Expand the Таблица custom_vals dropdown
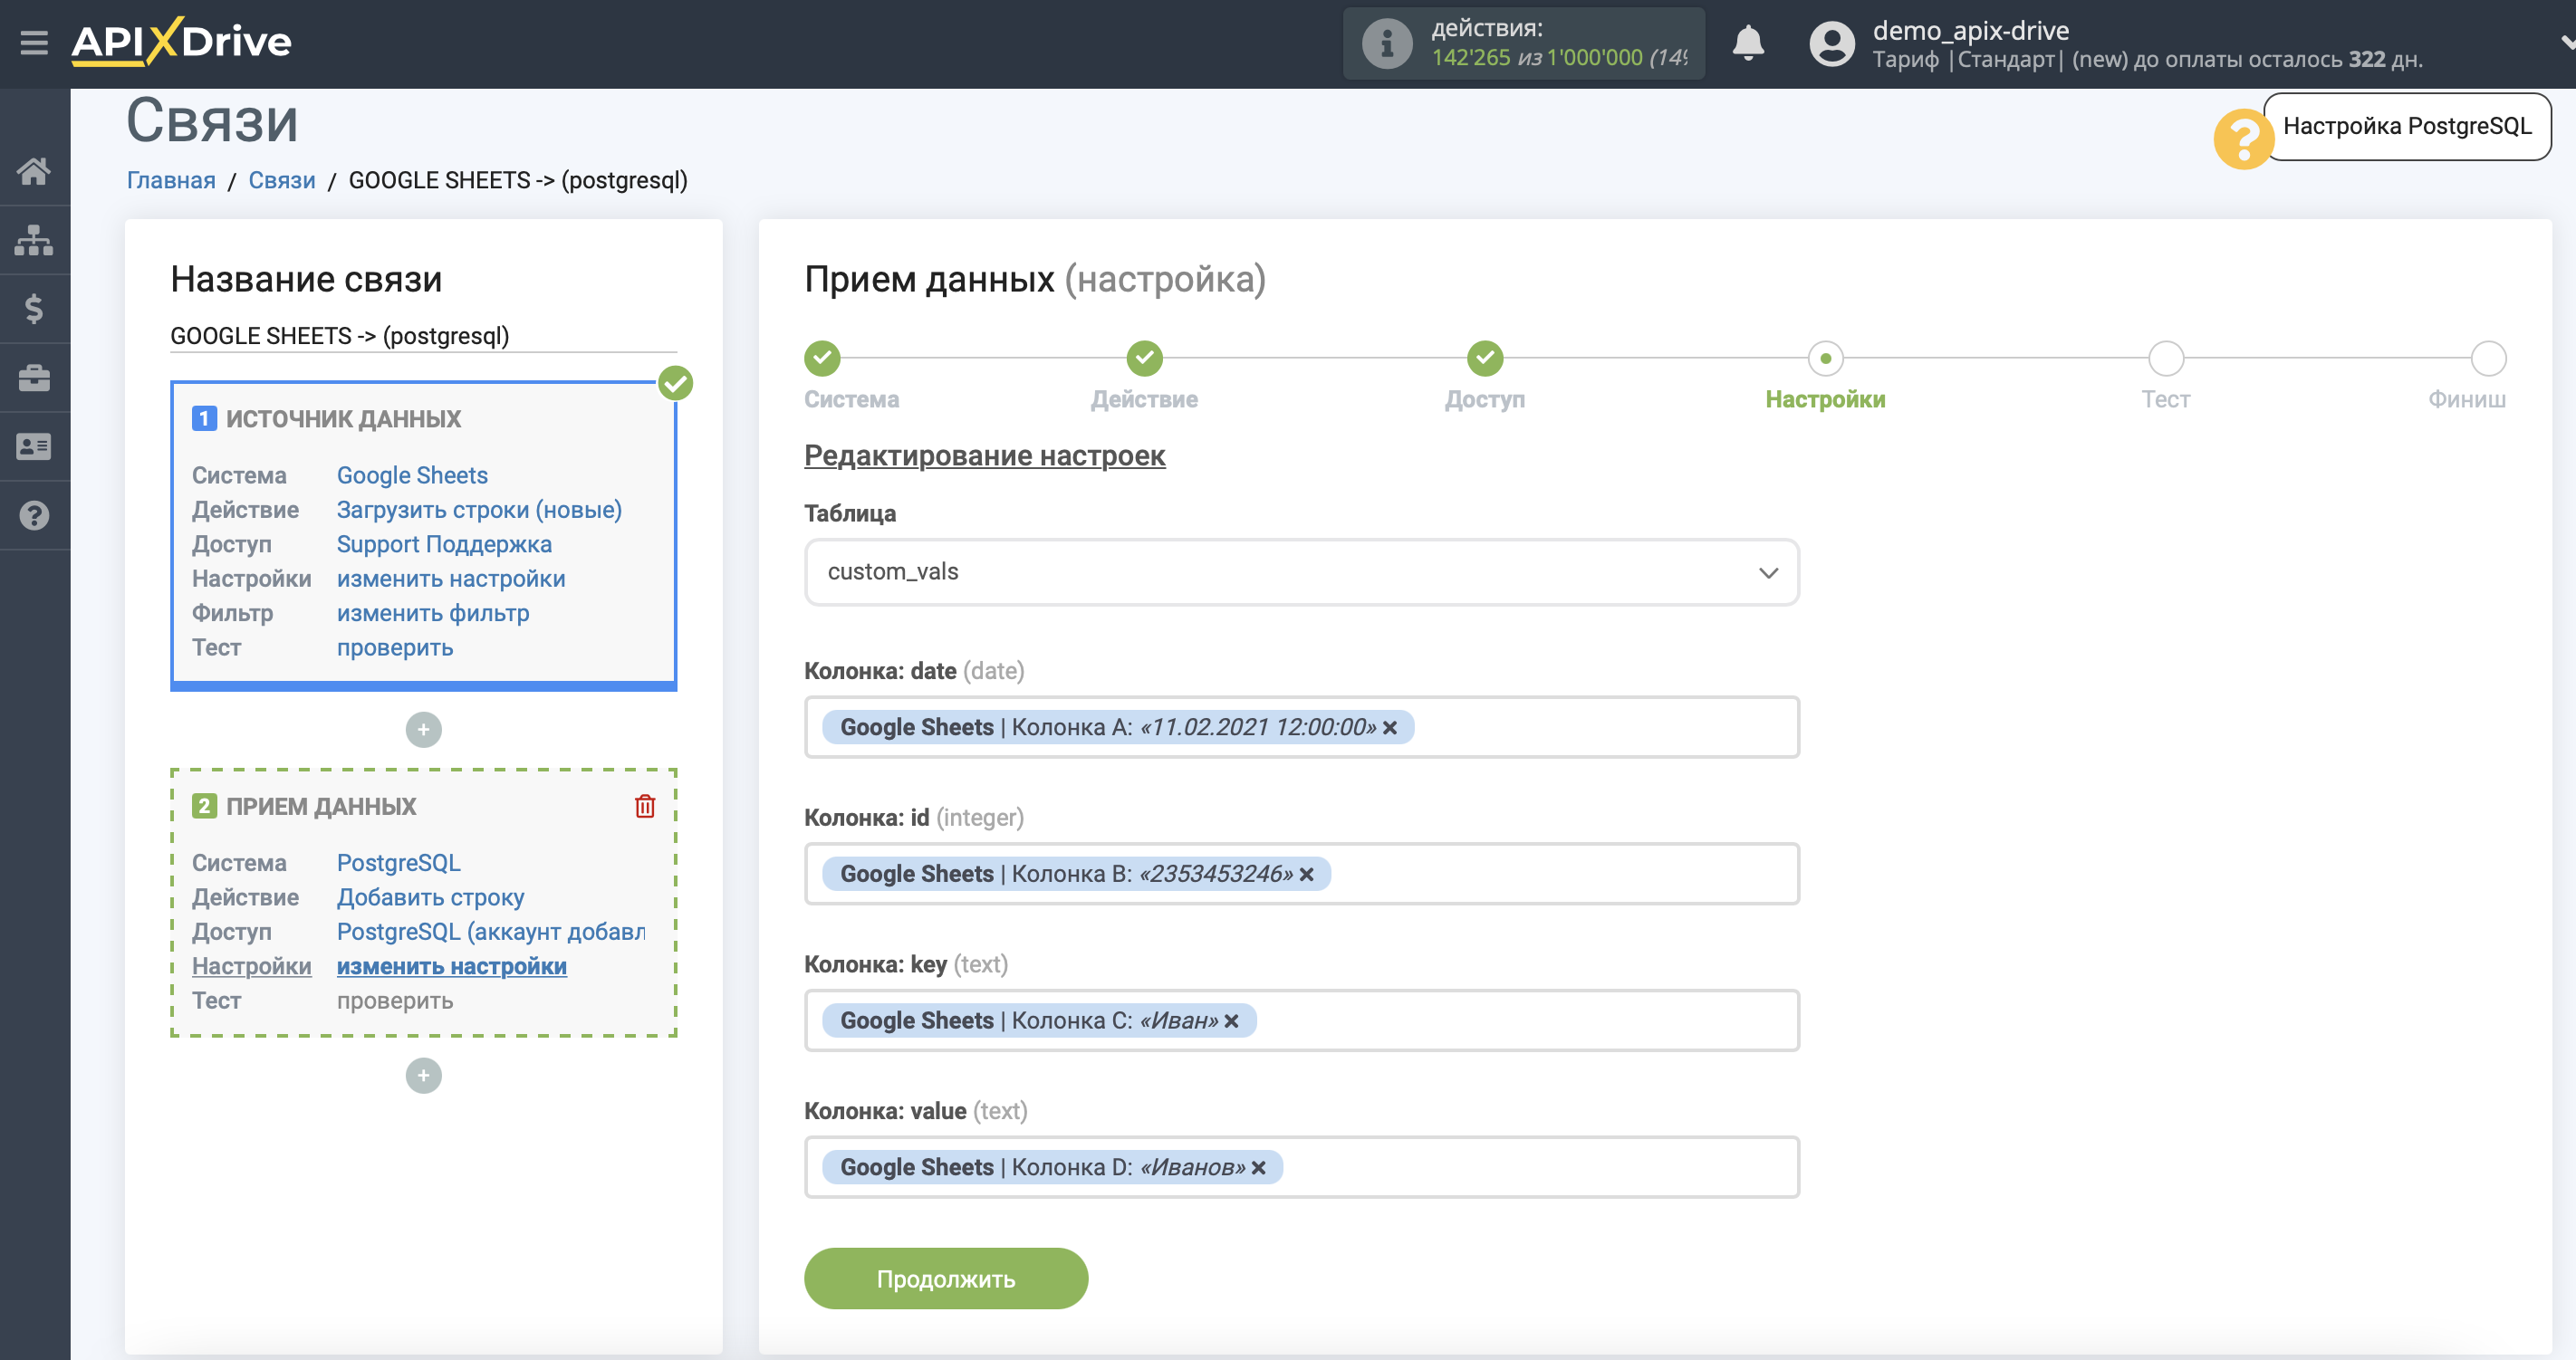 point(1301,572)
